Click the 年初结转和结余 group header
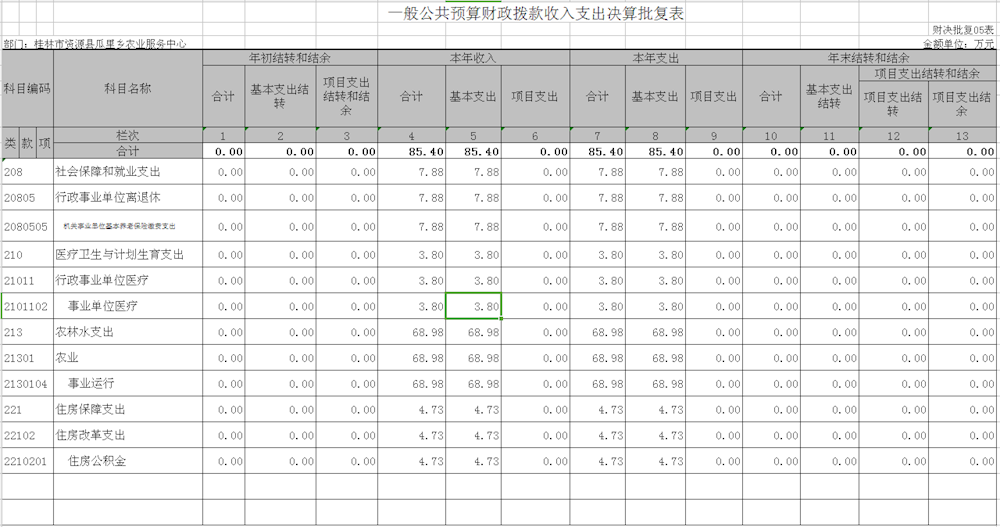This screenshot has width=1000, height=527. coord(290,59)
